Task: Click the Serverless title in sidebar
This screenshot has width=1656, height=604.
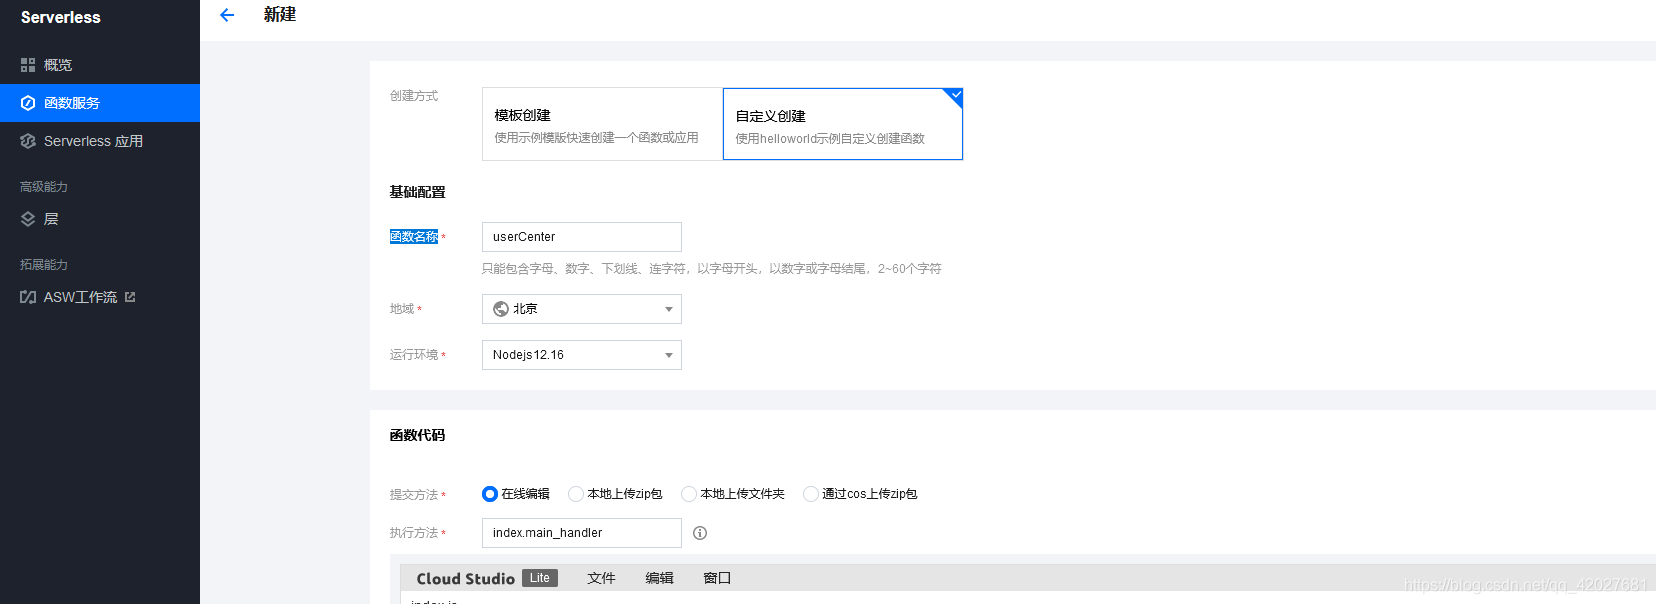Action: click(61, 17)
